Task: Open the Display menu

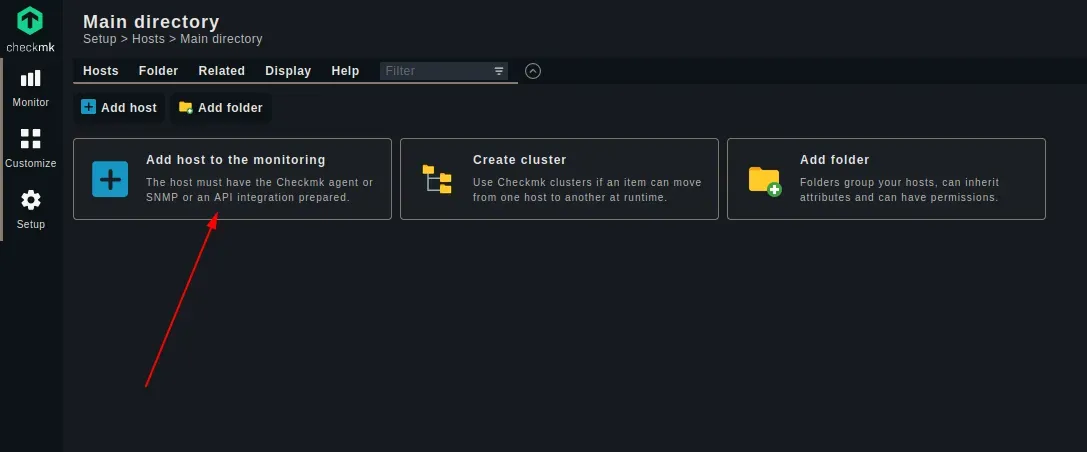Action: (x=288, y=71)
